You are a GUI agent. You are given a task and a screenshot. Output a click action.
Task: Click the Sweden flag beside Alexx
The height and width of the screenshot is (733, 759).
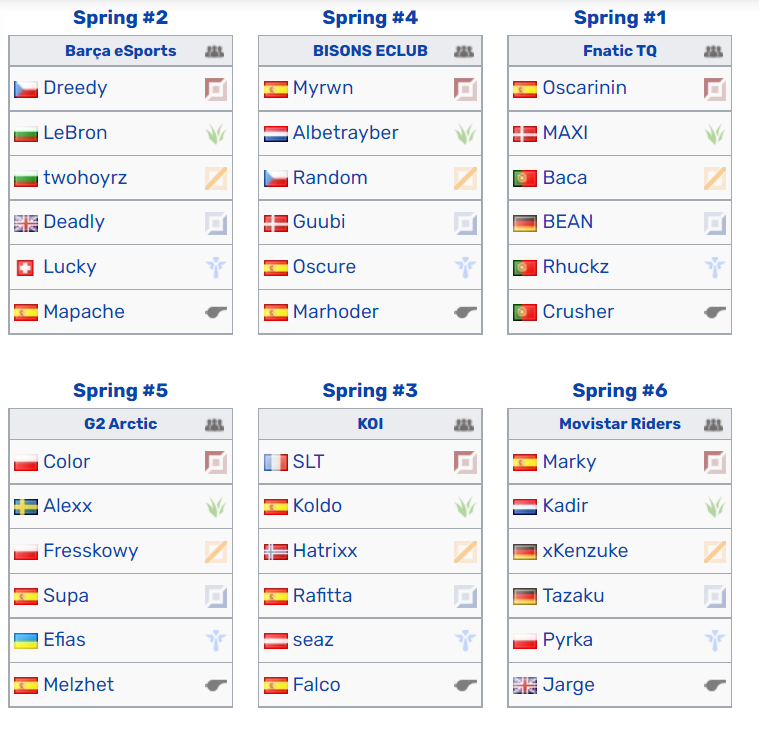[26, 507]
